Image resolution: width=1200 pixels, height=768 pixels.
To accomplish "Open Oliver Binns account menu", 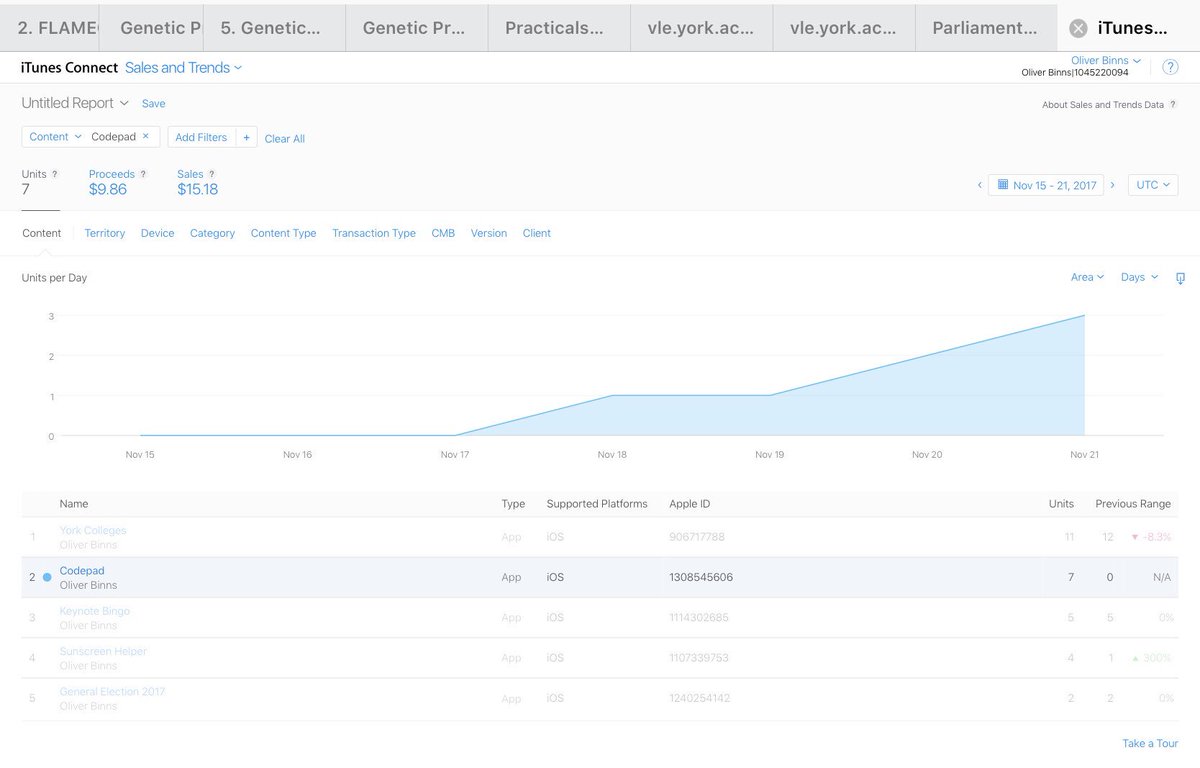I will point(1106,61).
